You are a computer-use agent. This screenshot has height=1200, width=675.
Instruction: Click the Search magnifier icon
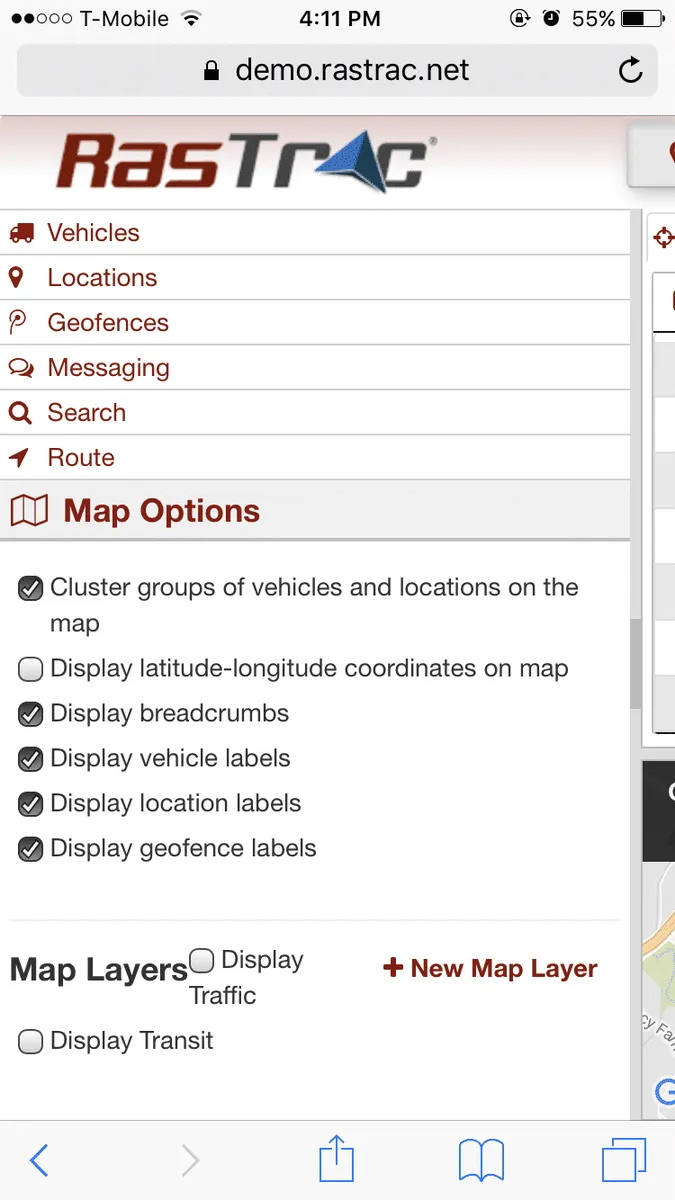19,413
